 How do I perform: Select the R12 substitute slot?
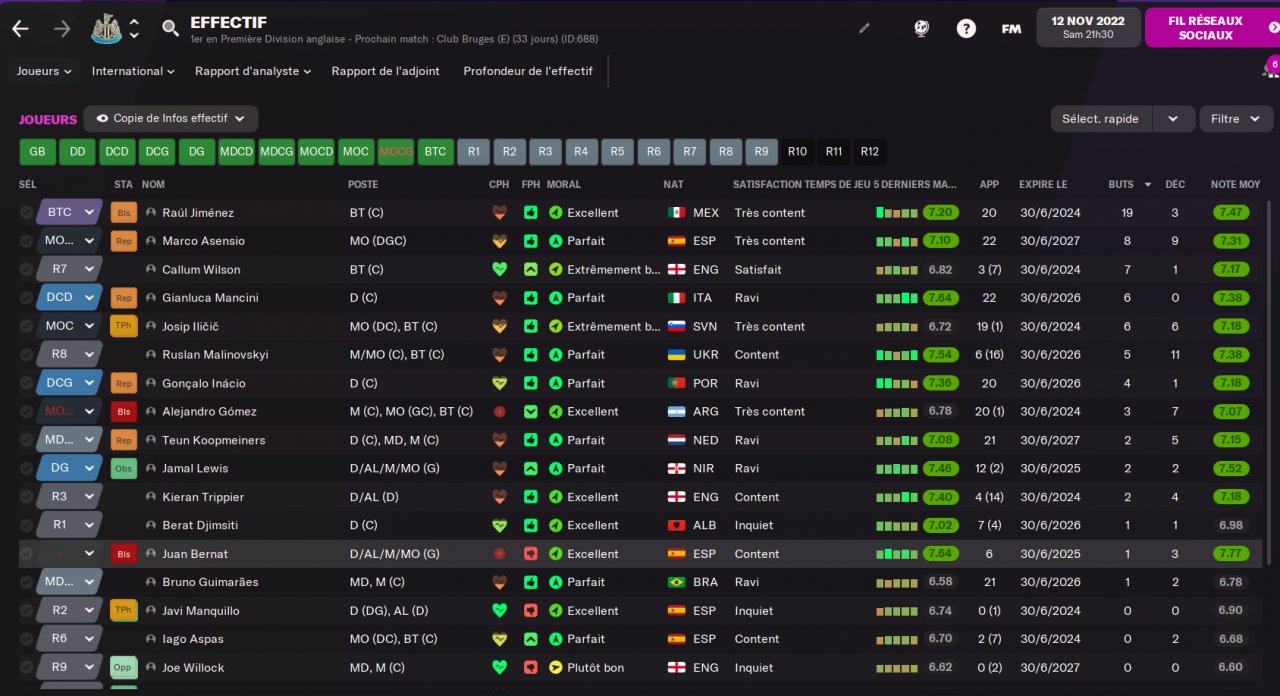(x=870, y=152)
